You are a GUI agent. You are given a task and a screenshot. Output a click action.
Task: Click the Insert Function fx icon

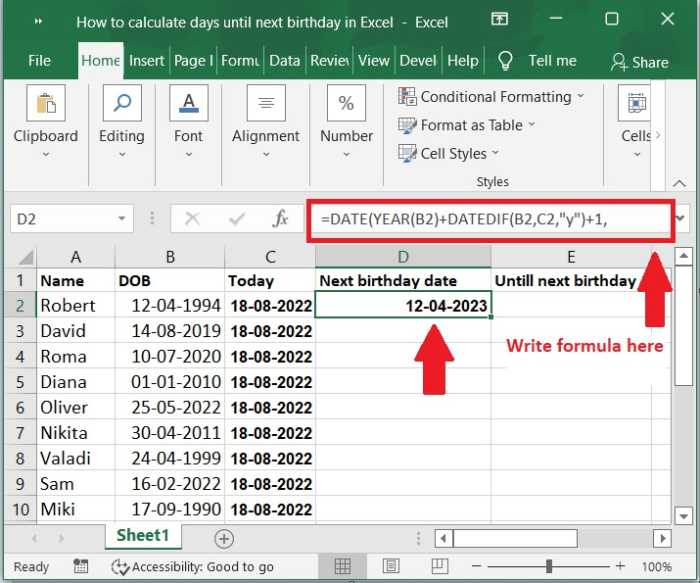281,218
